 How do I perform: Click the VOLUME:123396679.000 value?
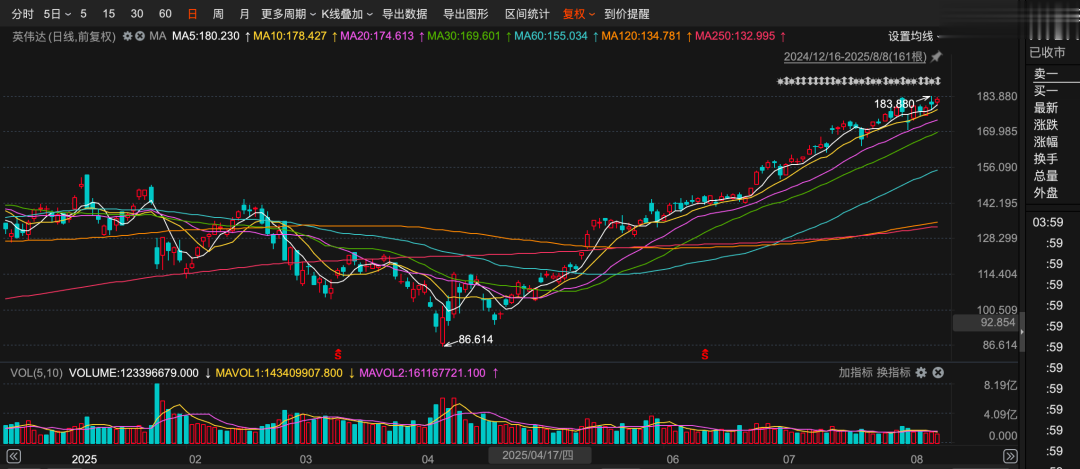134,373
